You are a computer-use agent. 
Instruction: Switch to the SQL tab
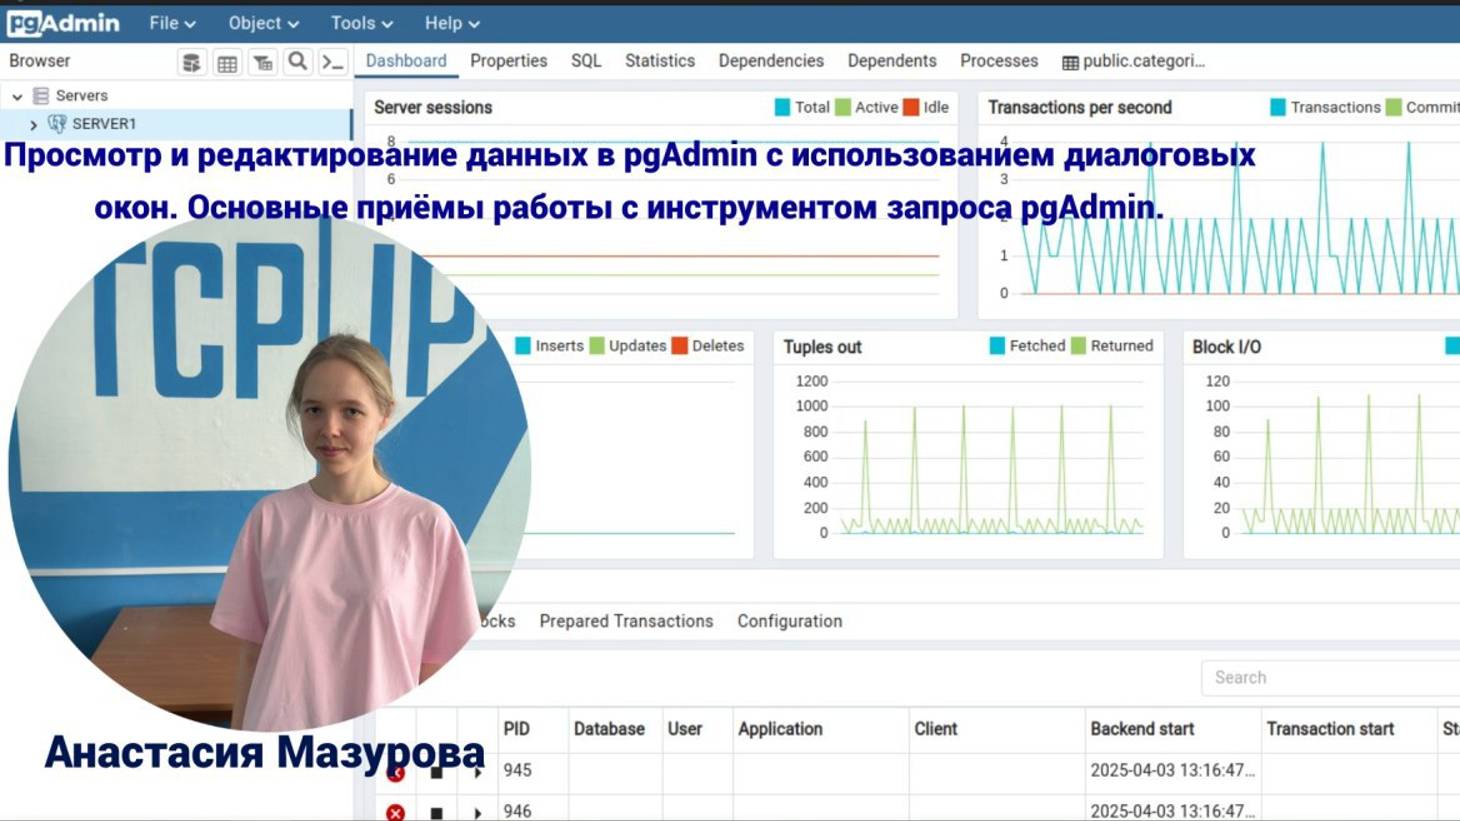(586, 61)
